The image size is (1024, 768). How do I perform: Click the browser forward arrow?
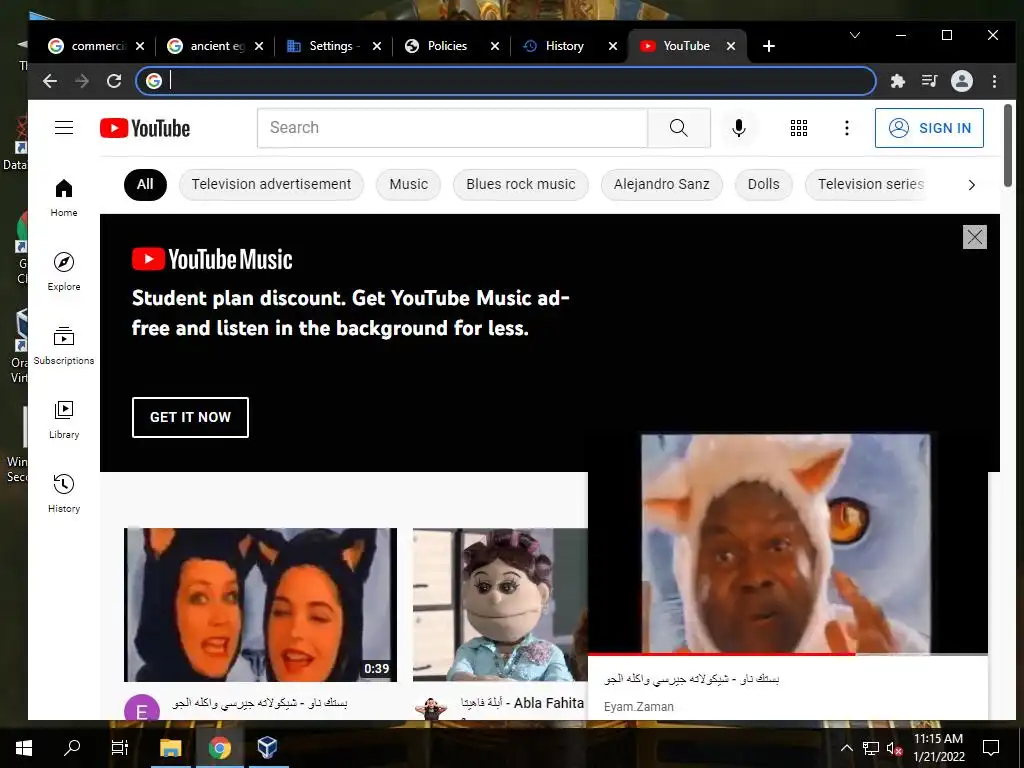pyautogui.click(x=82, y=81)
